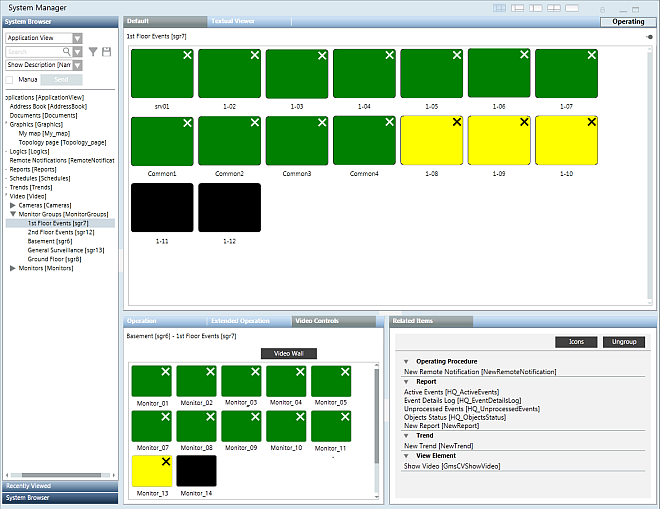
Task: Select the black 1-11 monitor tile
Action: [162, 207]
